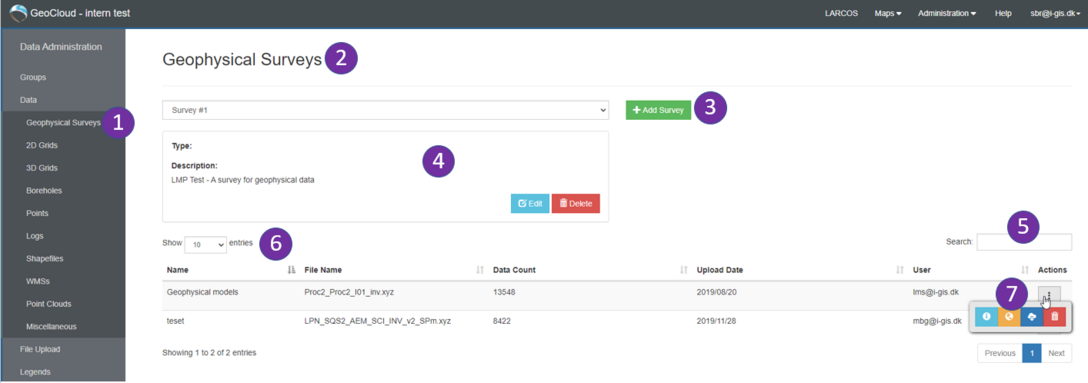The width and height of the screenshot is (1088, 383).
Task: Sort table by Upload Date icon
Action: [x=900, y=270]
